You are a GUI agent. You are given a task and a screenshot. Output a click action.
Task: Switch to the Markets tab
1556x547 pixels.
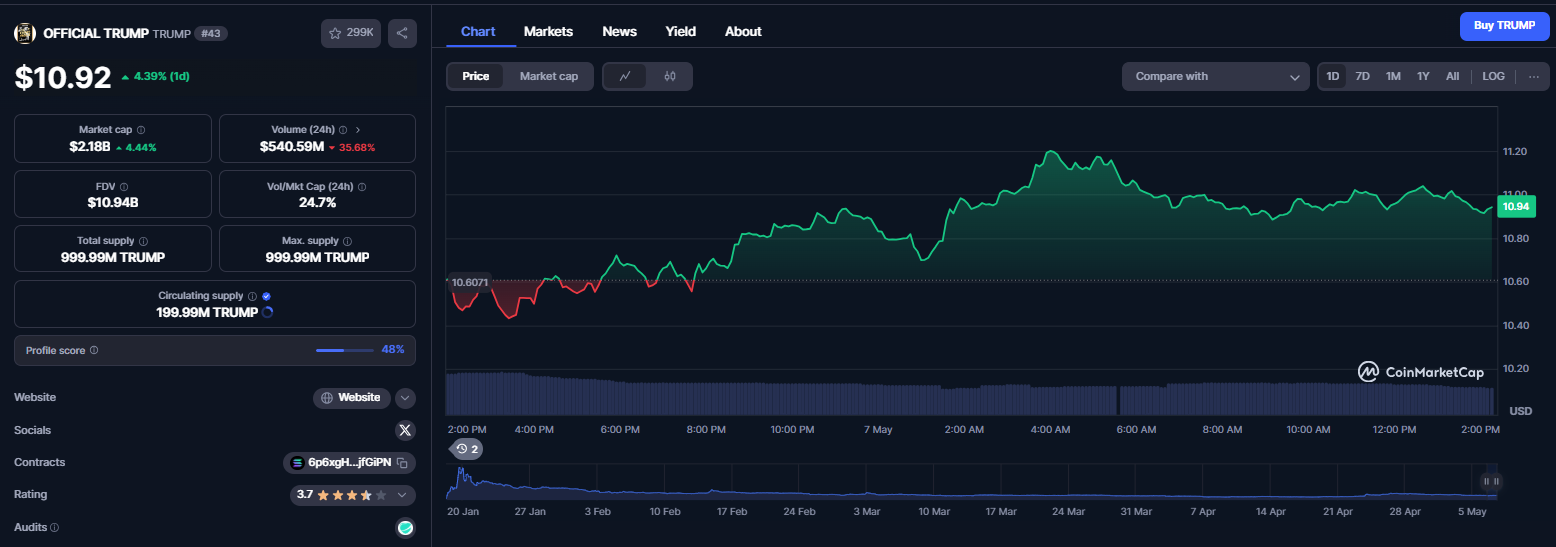(x=548, y=31)
